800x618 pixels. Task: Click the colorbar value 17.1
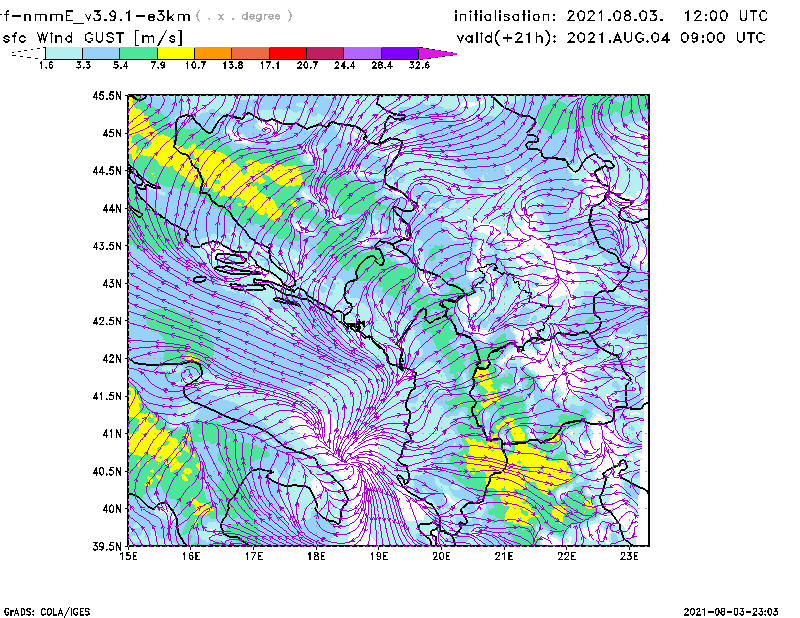pos(269,65)
